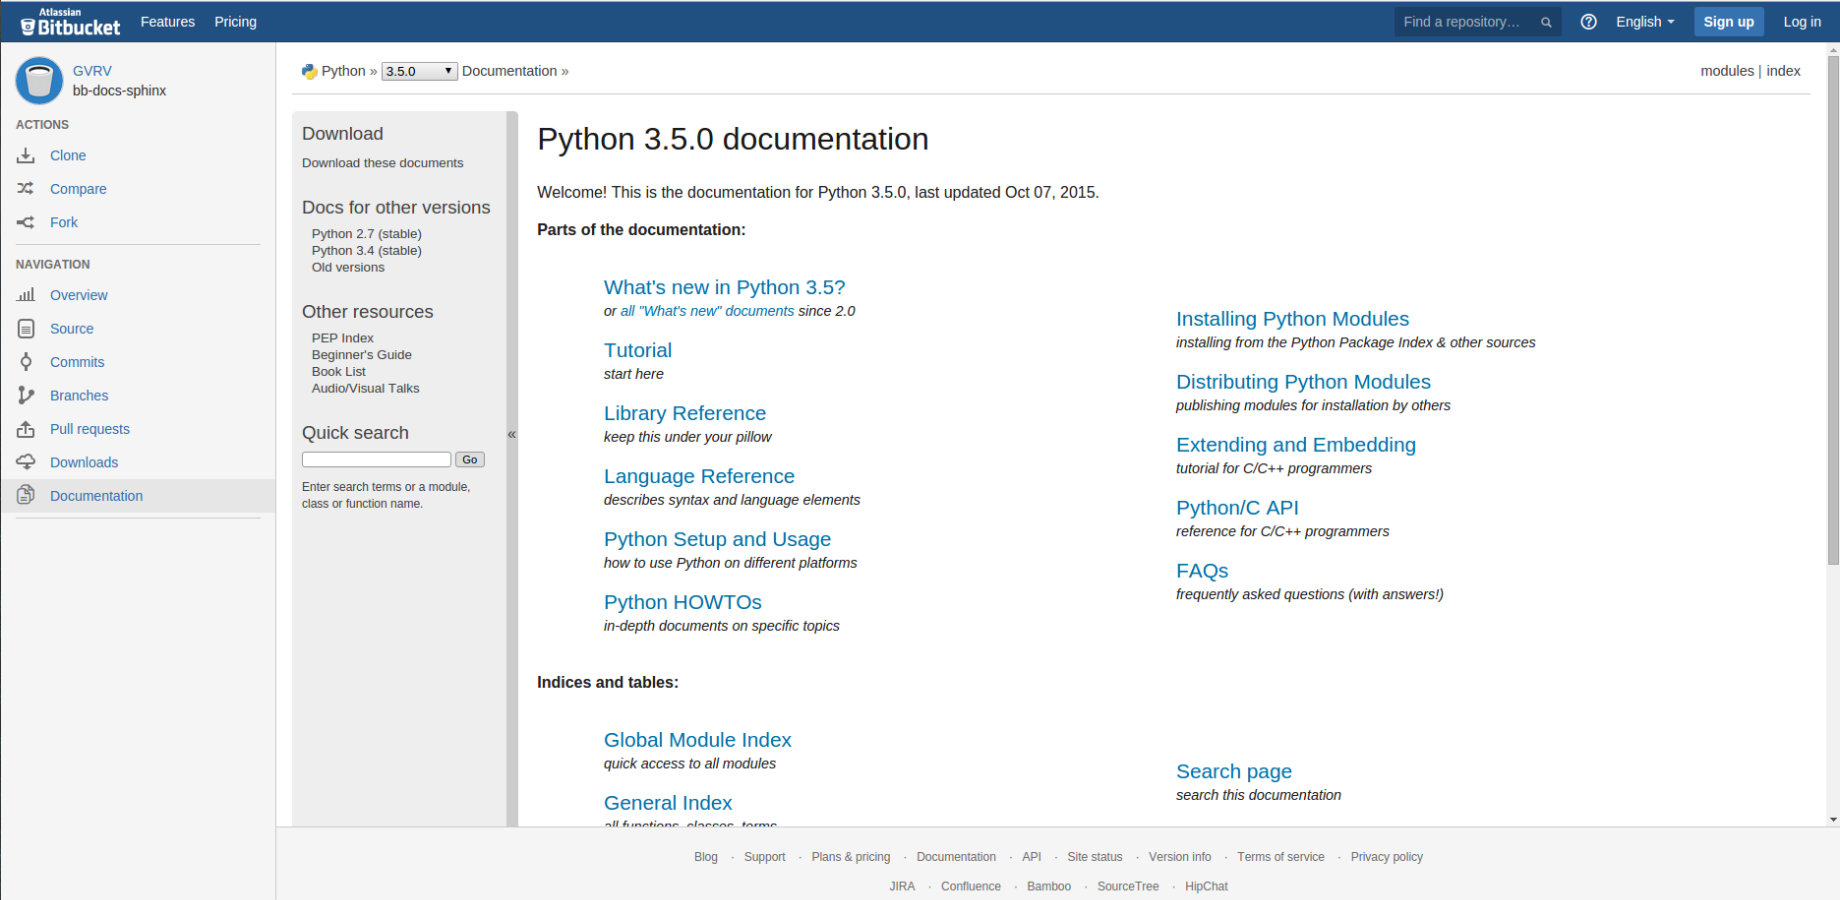Click the Fork action link
This screenshot has width=1840, height=900.
click(64, 222)
